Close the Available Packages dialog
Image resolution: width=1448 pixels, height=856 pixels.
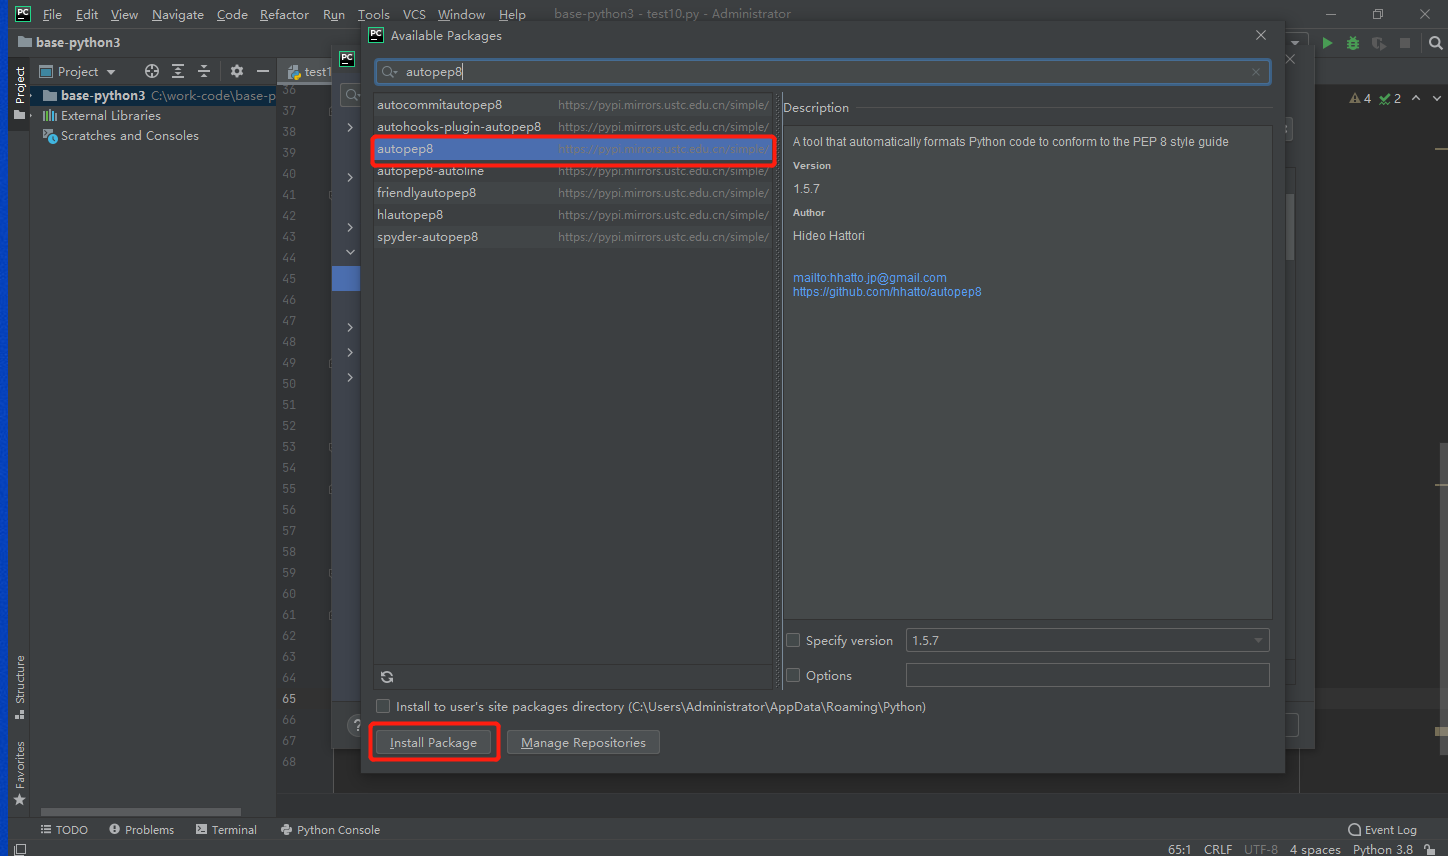pos(1261,35)
